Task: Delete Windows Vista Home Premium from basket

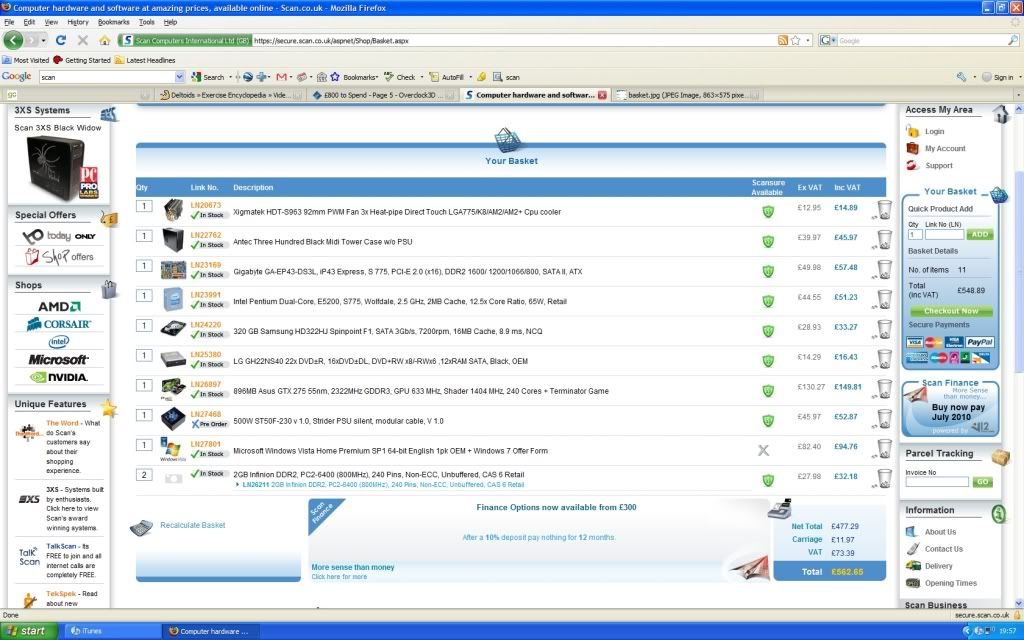Action: pyautogui.click(x=884, y=449)
